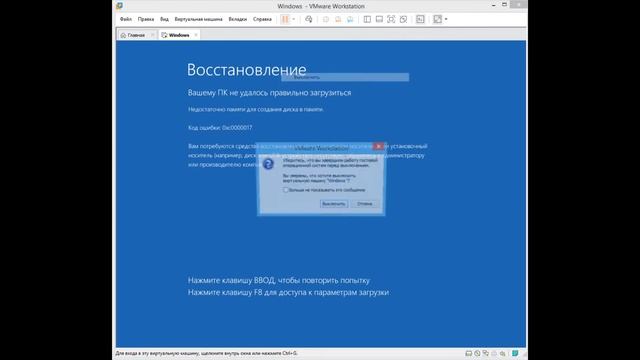Click the printer status bar icon

[494, 353]
